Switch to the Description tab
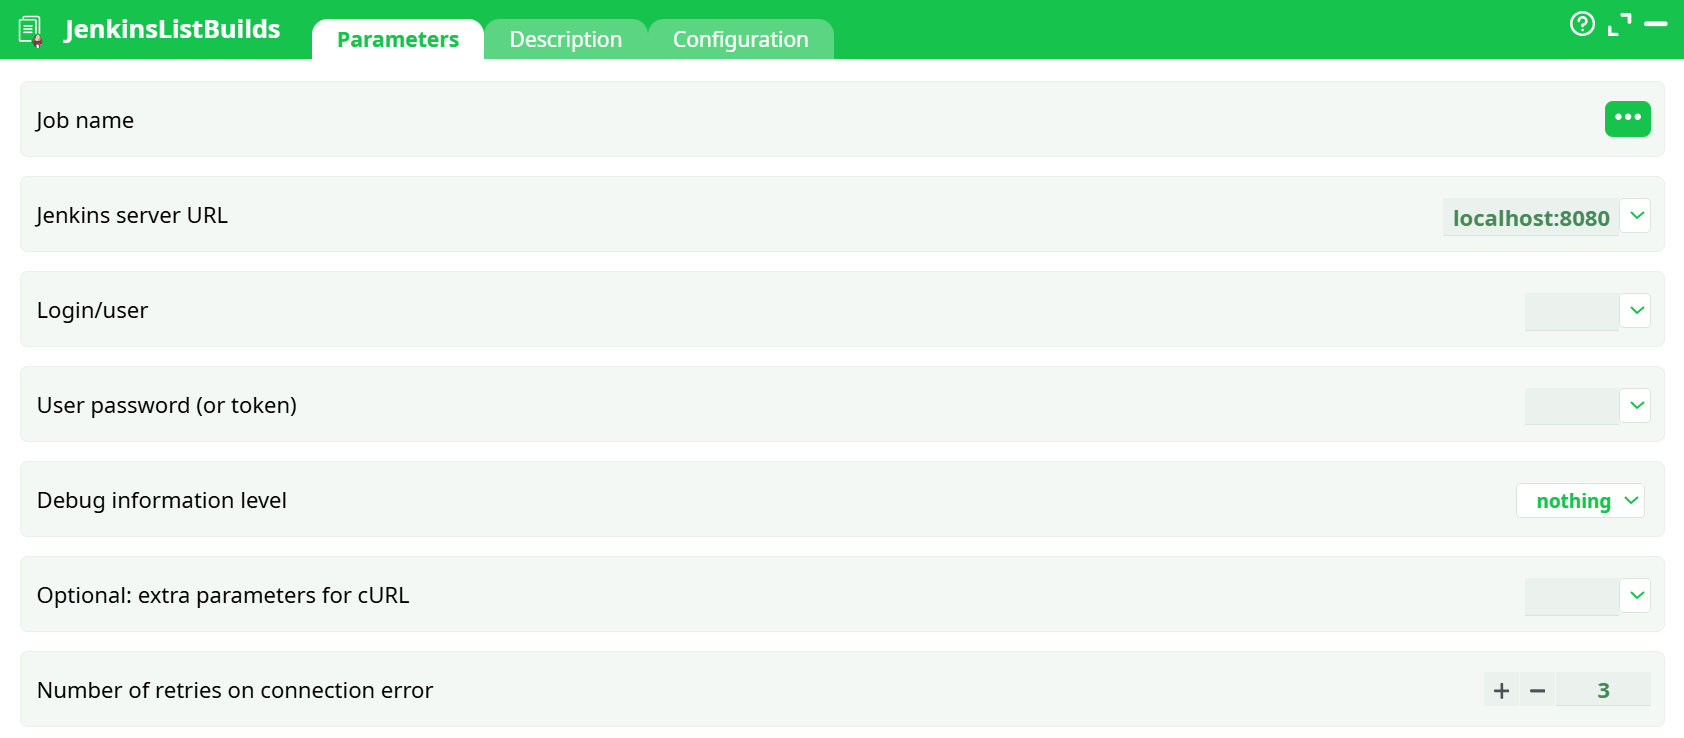The height and width of the screenshot is (738, 1684). [x=565, y=39]
